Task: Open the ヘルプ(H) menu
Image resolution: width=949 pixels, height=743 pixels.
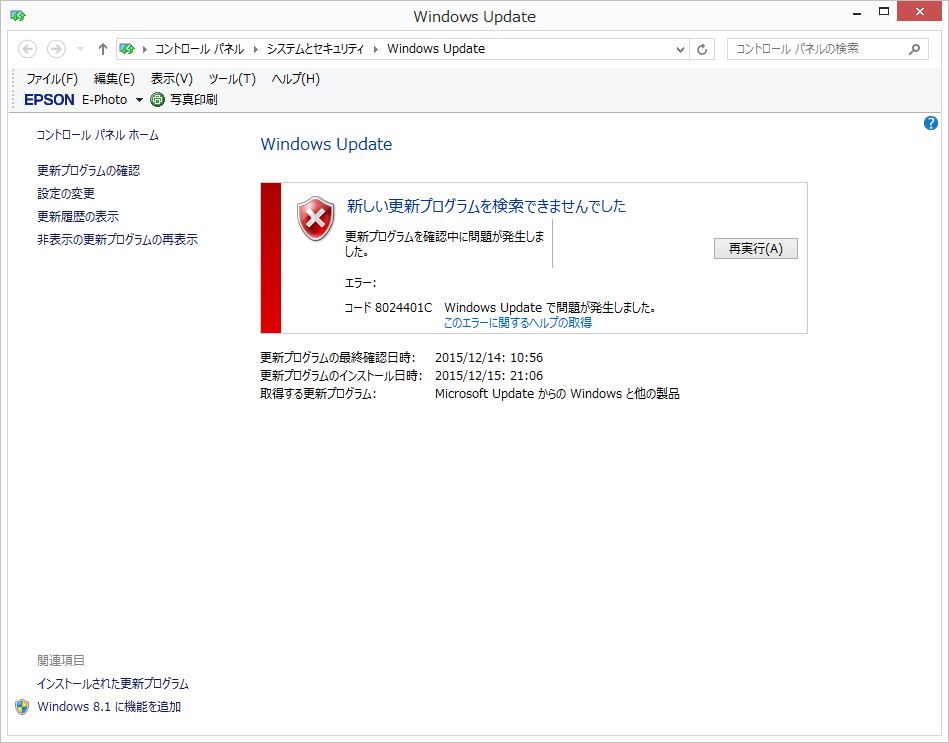Action: pos(295,79)
